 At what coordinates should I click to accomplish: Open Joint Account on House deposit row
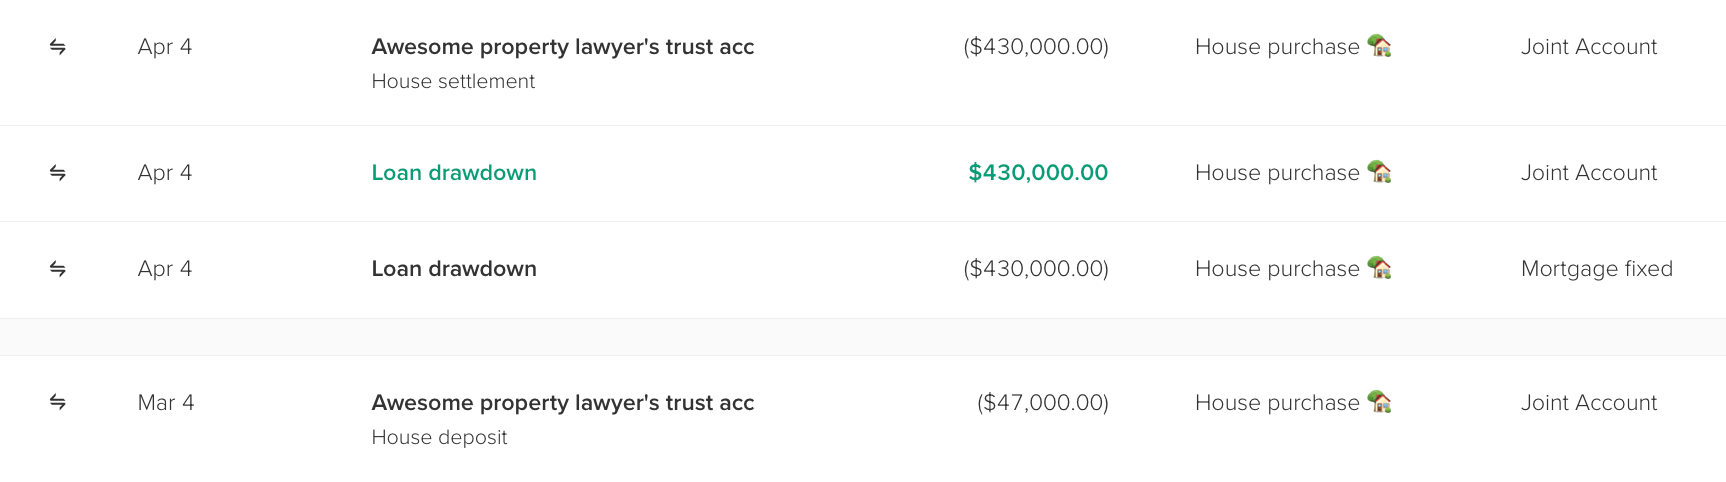point(1588,403)
